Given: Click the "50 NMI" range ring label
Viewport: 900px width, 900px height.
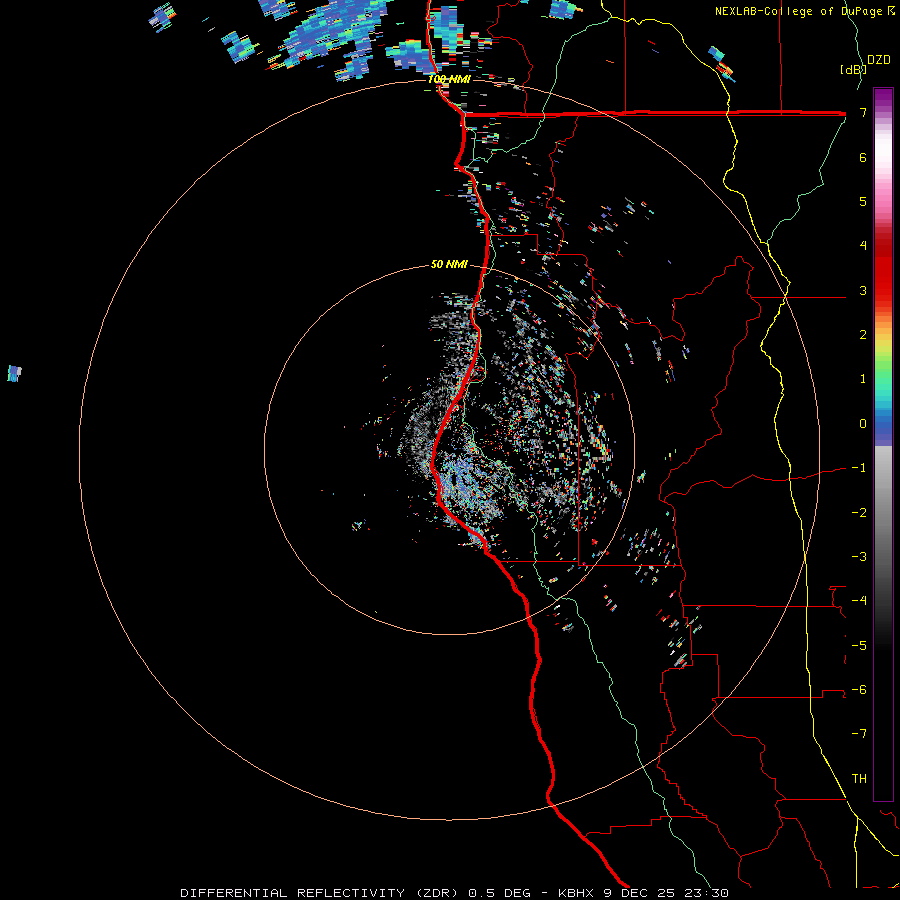Looking at the screenshot, I should 449,265.
